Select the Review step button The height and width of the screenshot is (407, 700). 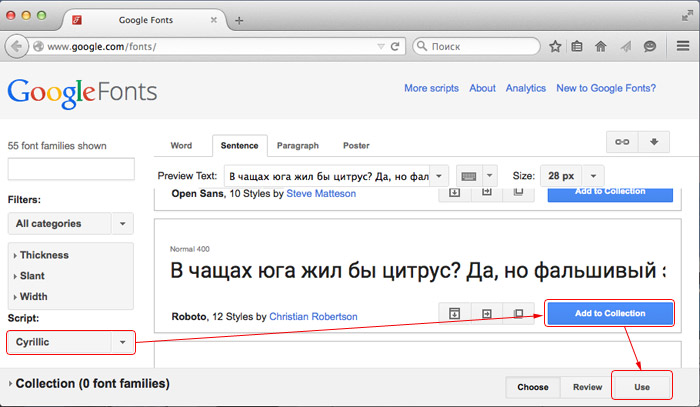pos(588,387)
